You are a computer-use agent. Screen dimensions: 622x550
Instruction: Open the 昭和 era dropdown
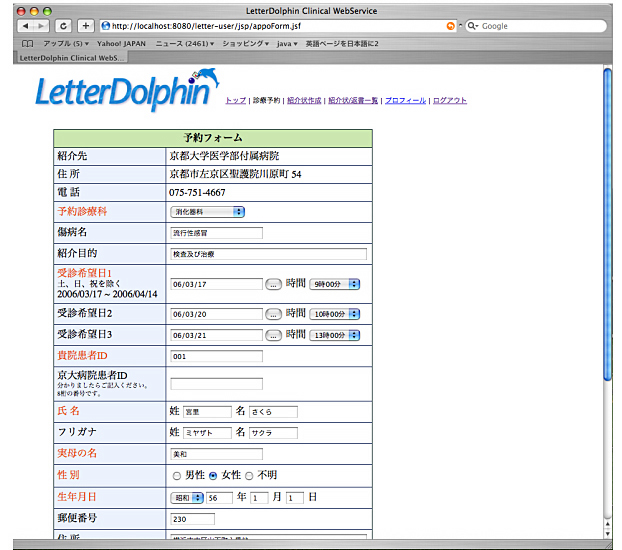186,497
